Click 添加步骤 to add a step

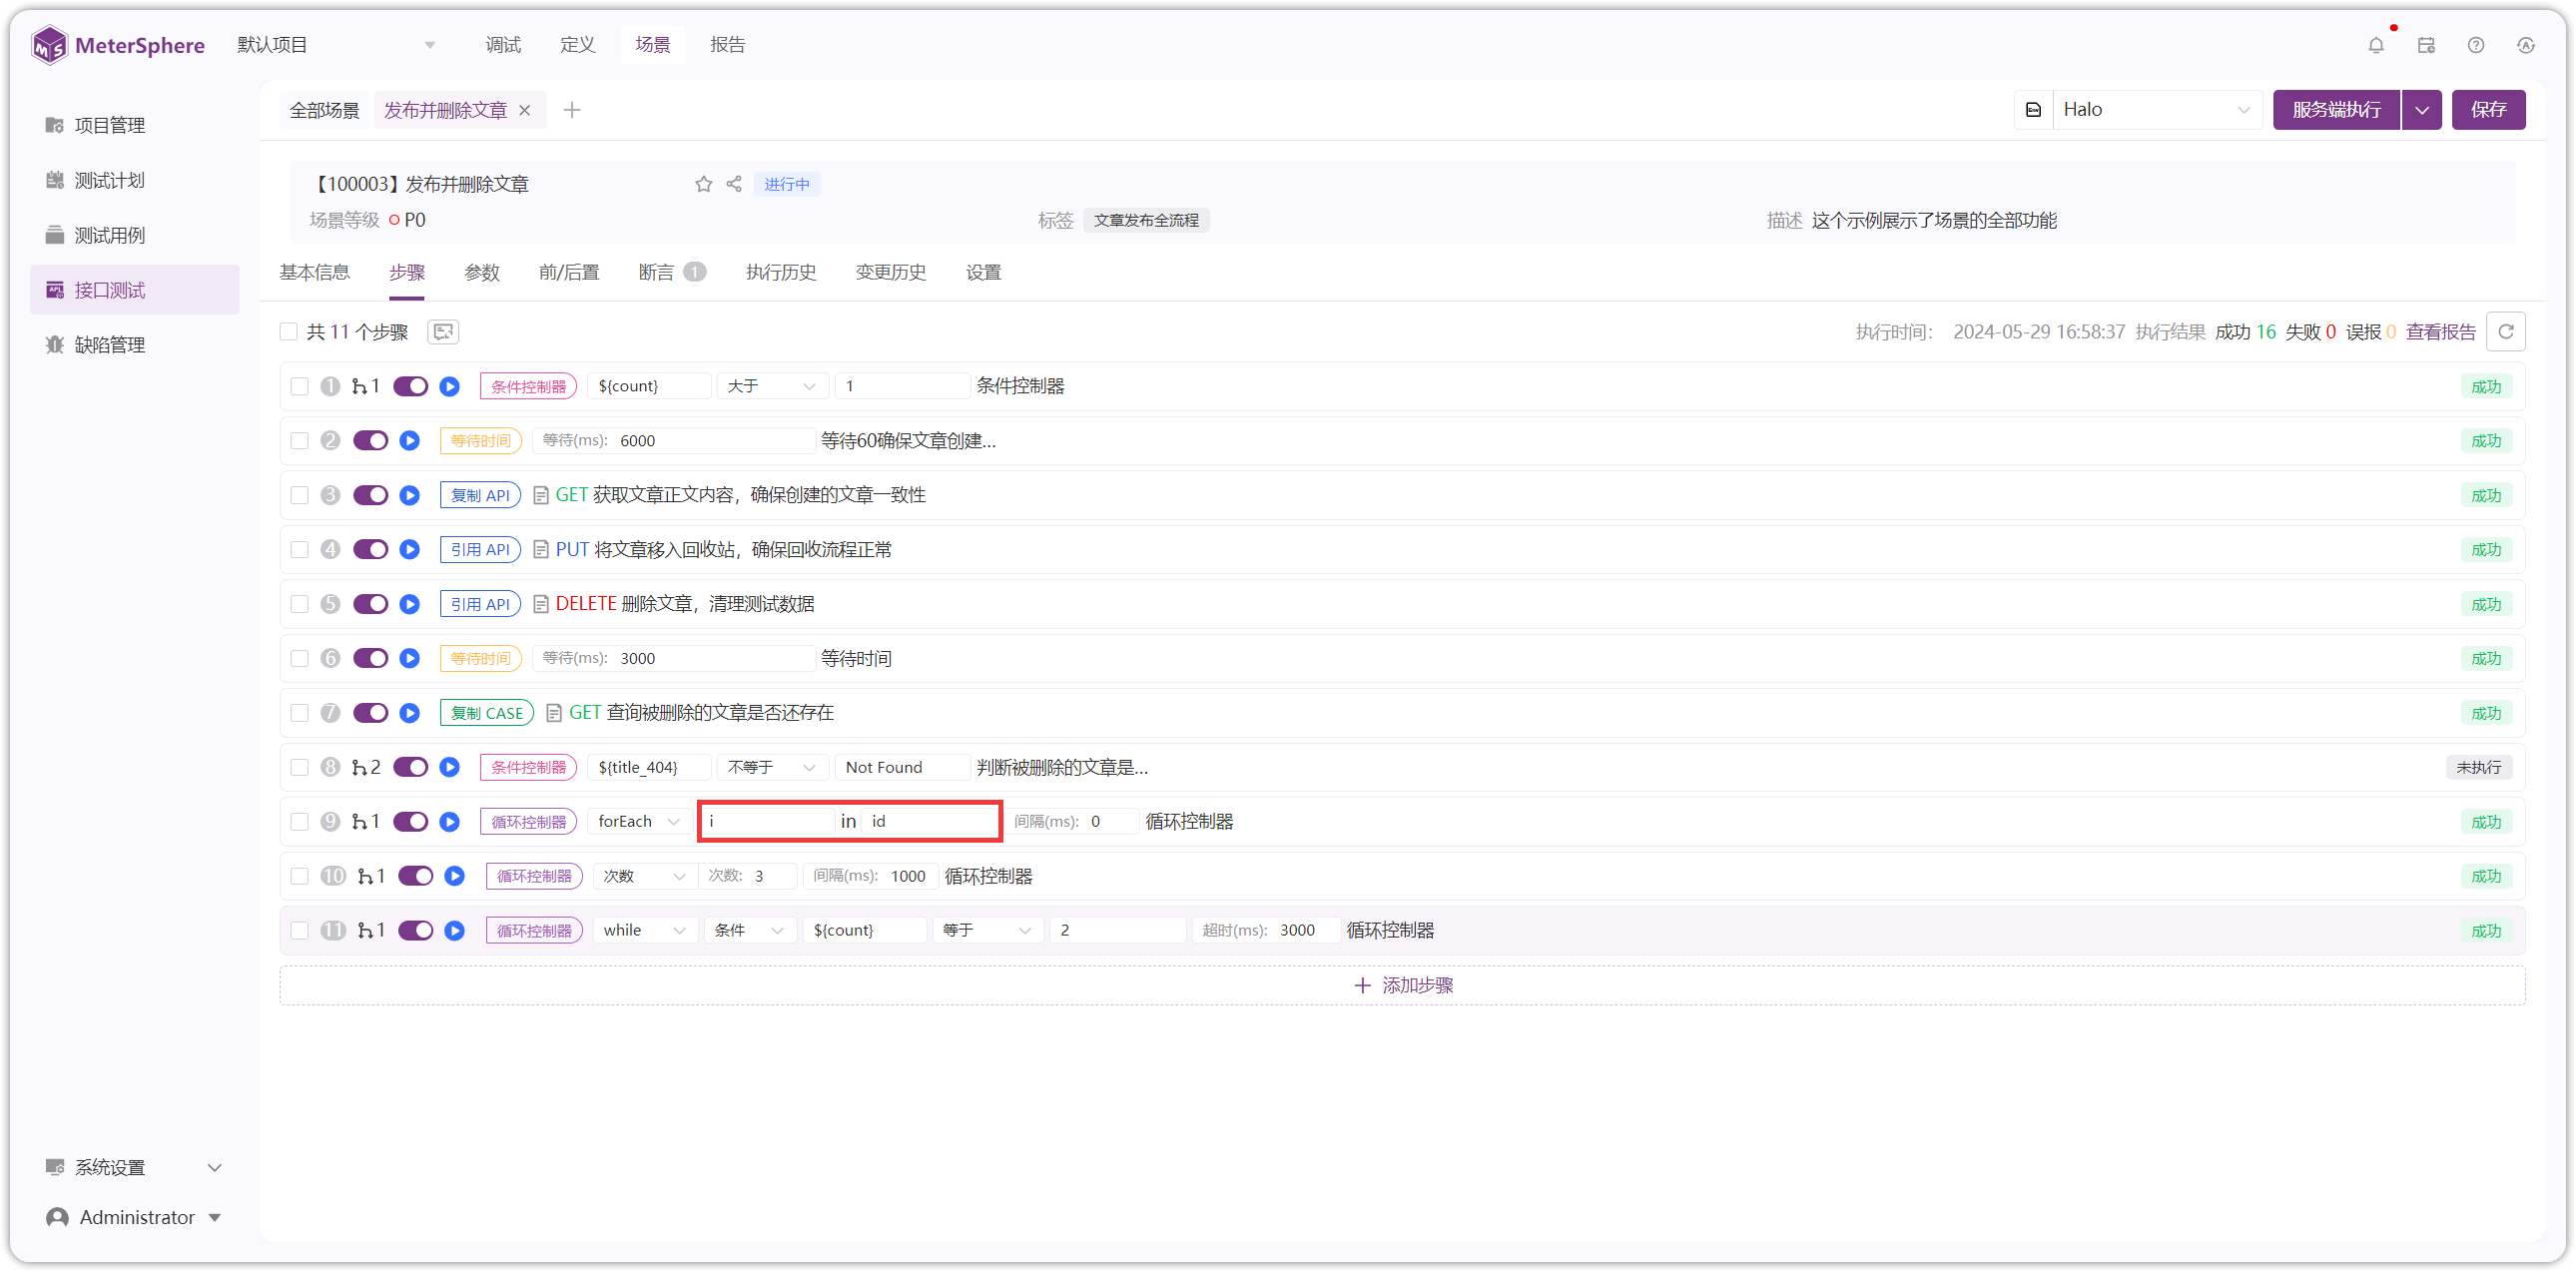click(x=1402, y=986)
